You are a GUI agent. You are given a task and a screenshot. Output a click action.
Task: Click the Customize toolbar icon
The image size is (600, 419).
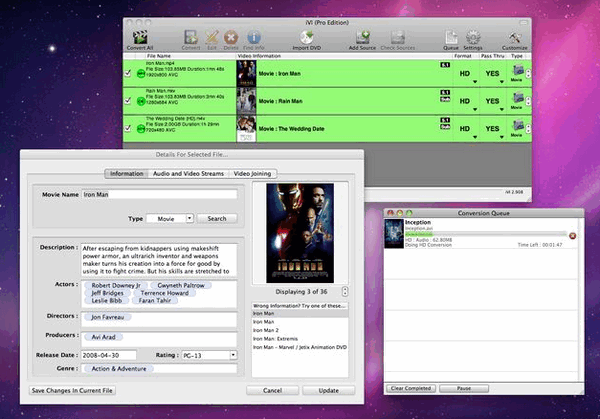click(x=514, y=37)
